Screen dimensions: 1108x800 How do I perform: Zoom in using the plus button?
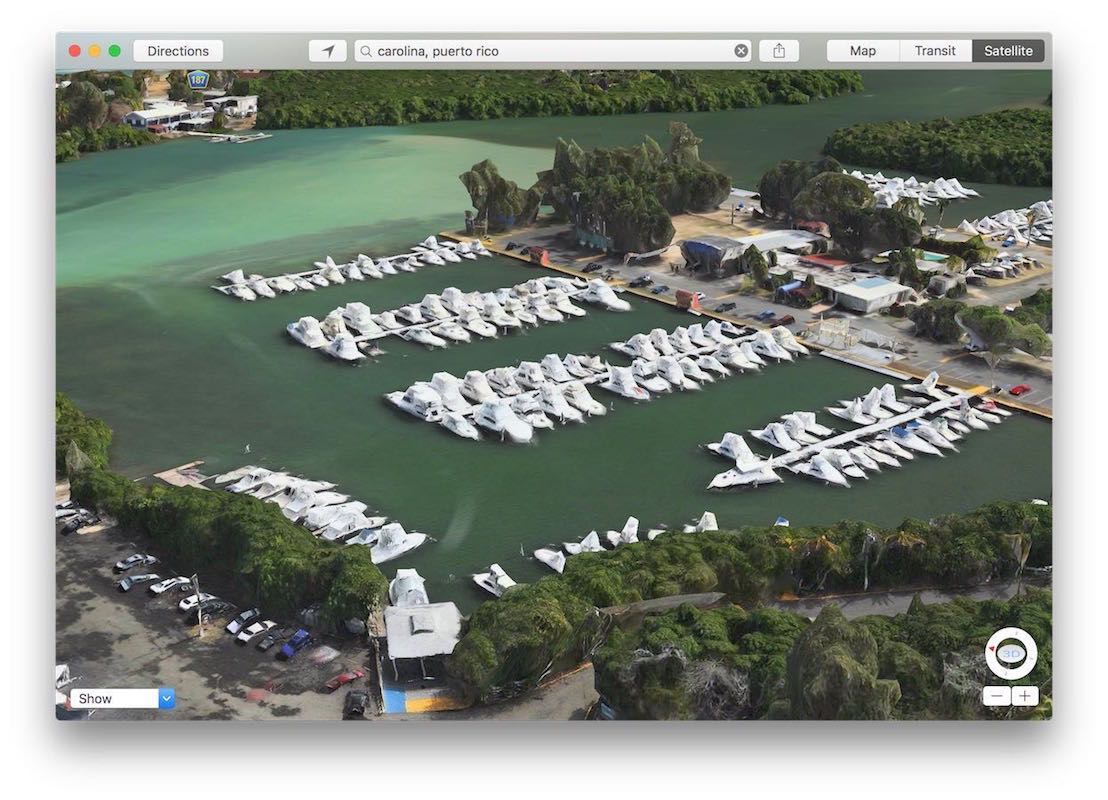click(x=1024, y=696)
